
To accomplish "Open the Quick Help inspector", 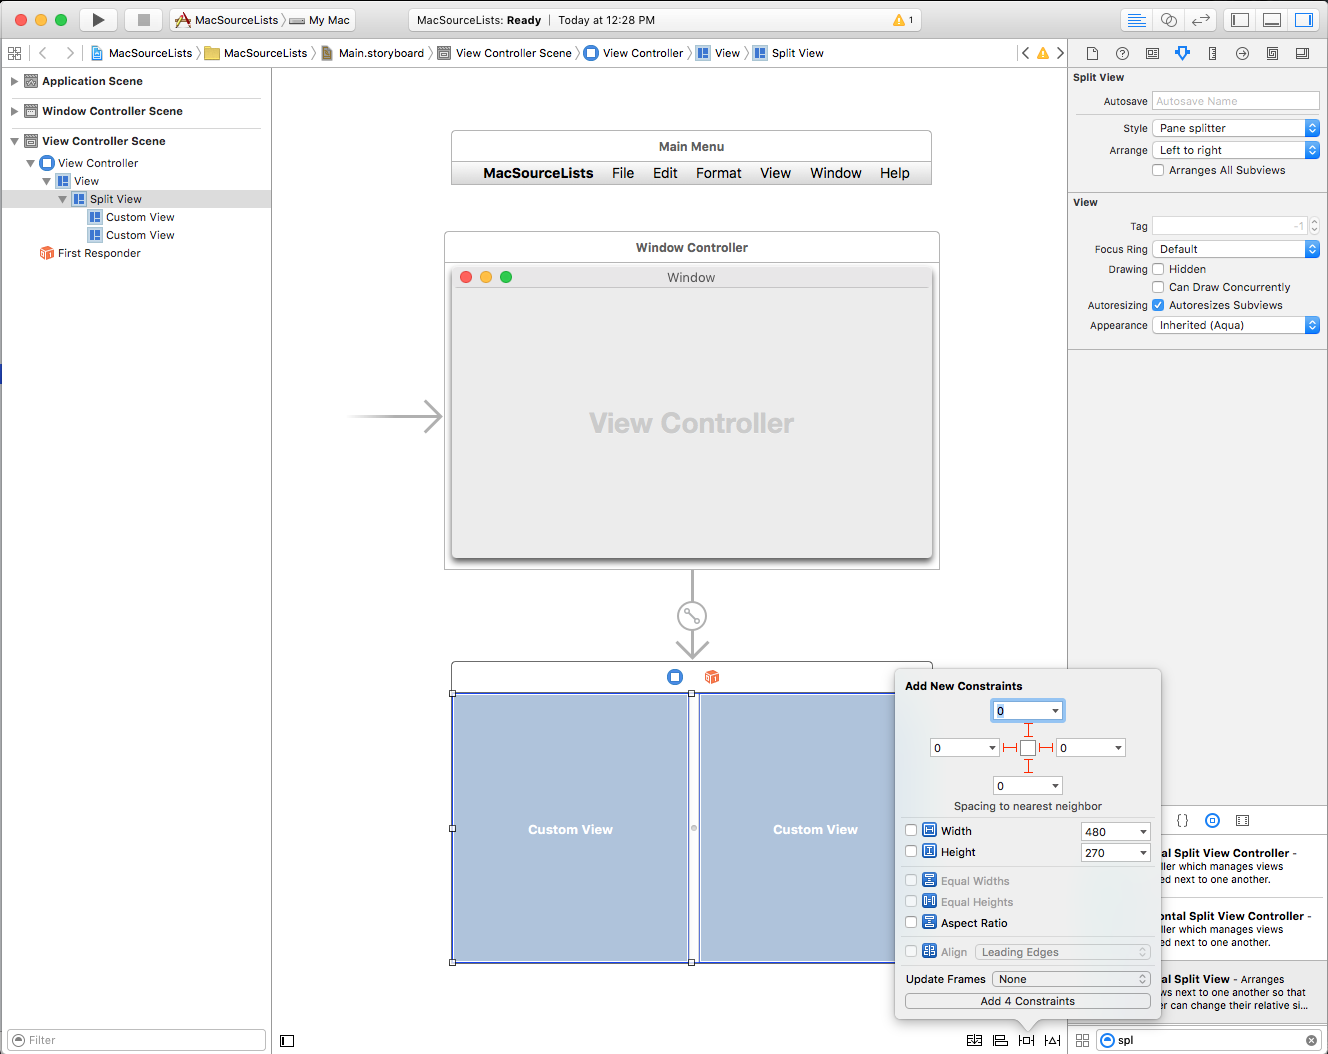I will coord(1122,53).
